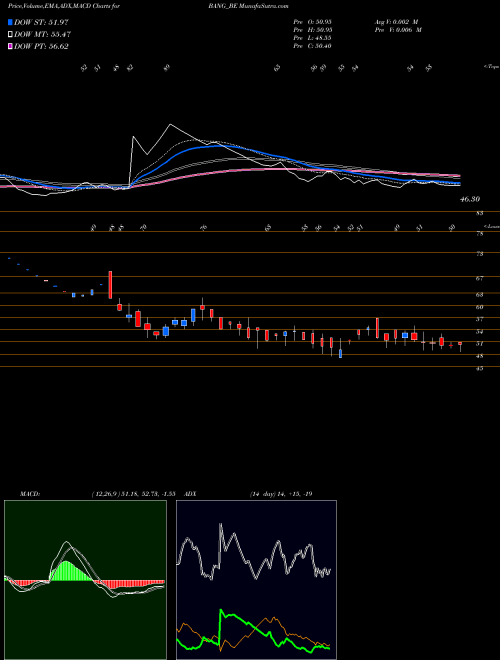Click the 'Price,Volume,EMA,ADX,MACD Charts for' heading
The width and height of the screenshot is (500, 660).
[64, 7]
